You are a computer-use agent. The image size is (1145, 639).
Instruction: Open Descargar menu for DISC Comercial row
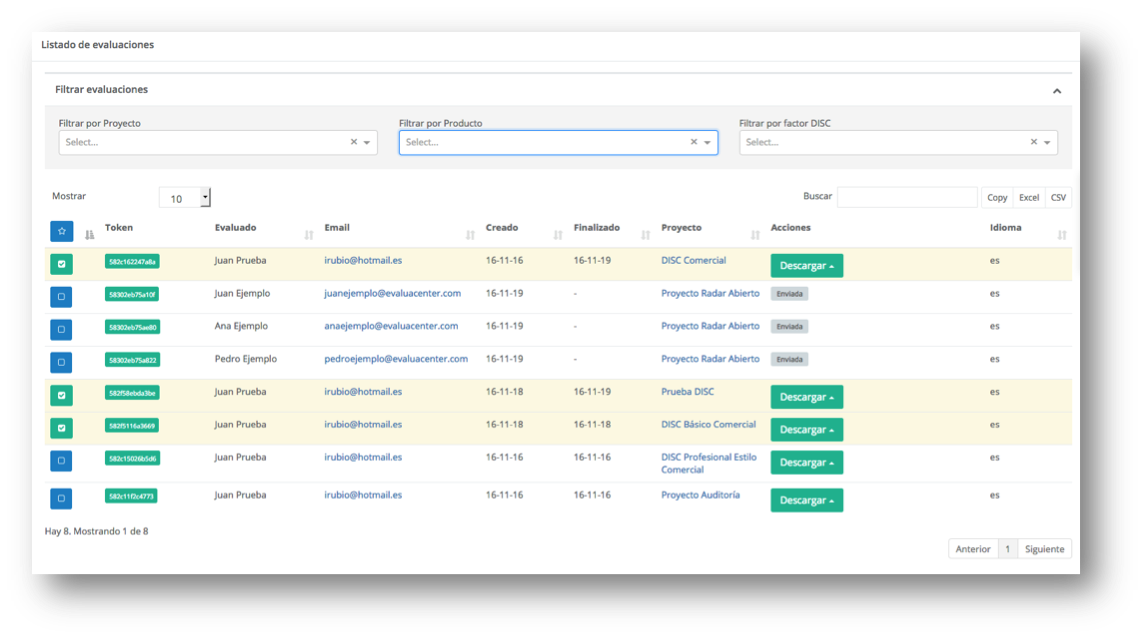pos(807,266)
